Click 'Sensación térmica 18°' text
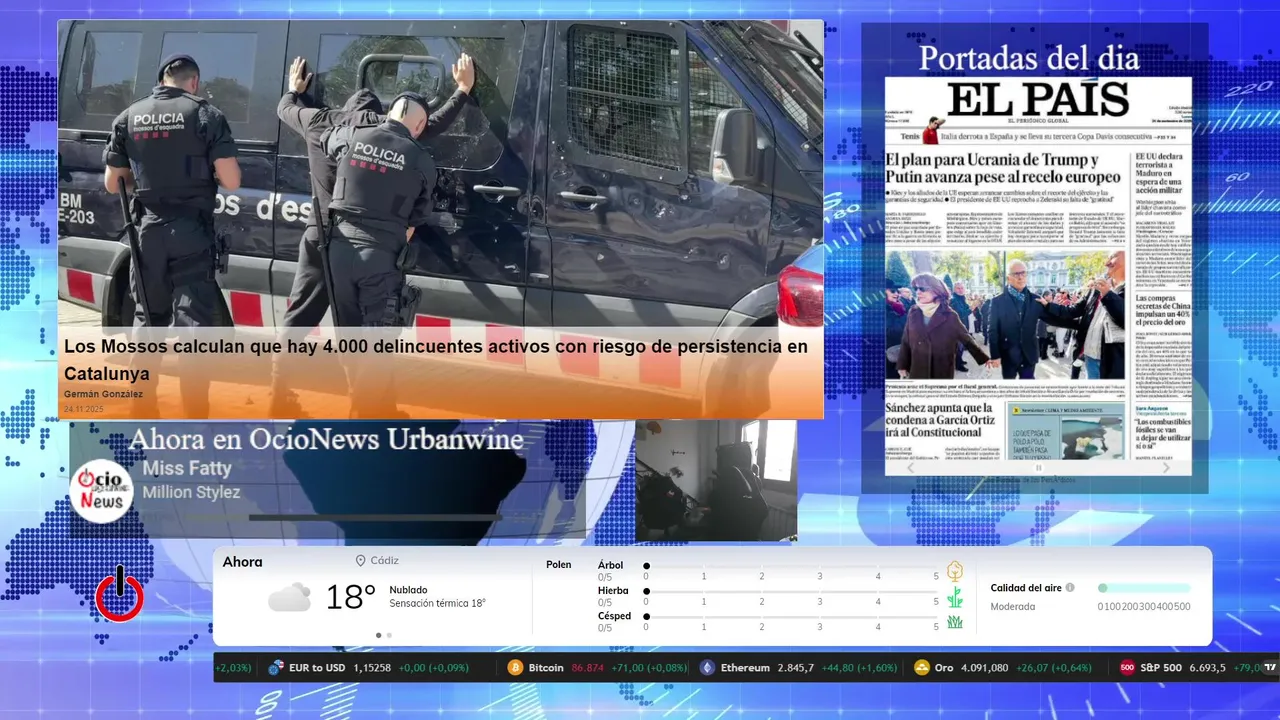 coord(438,603)
